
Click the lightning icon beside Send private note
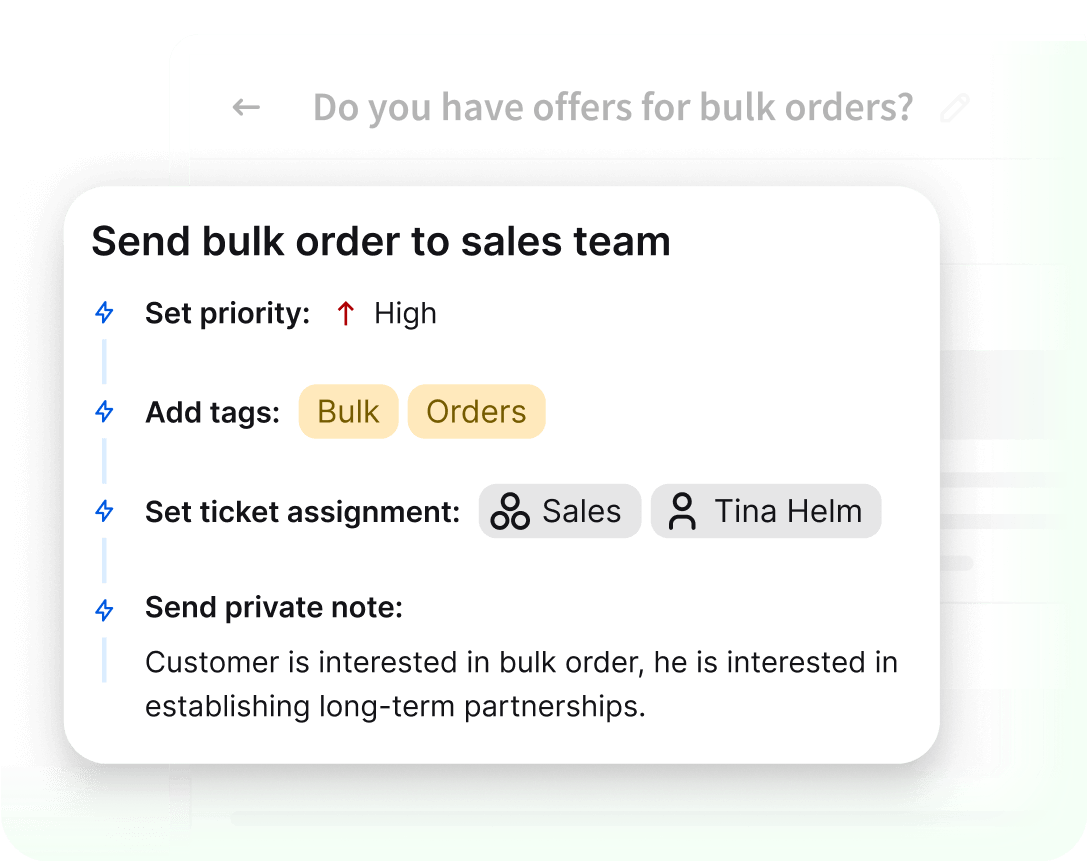(104, 608)
